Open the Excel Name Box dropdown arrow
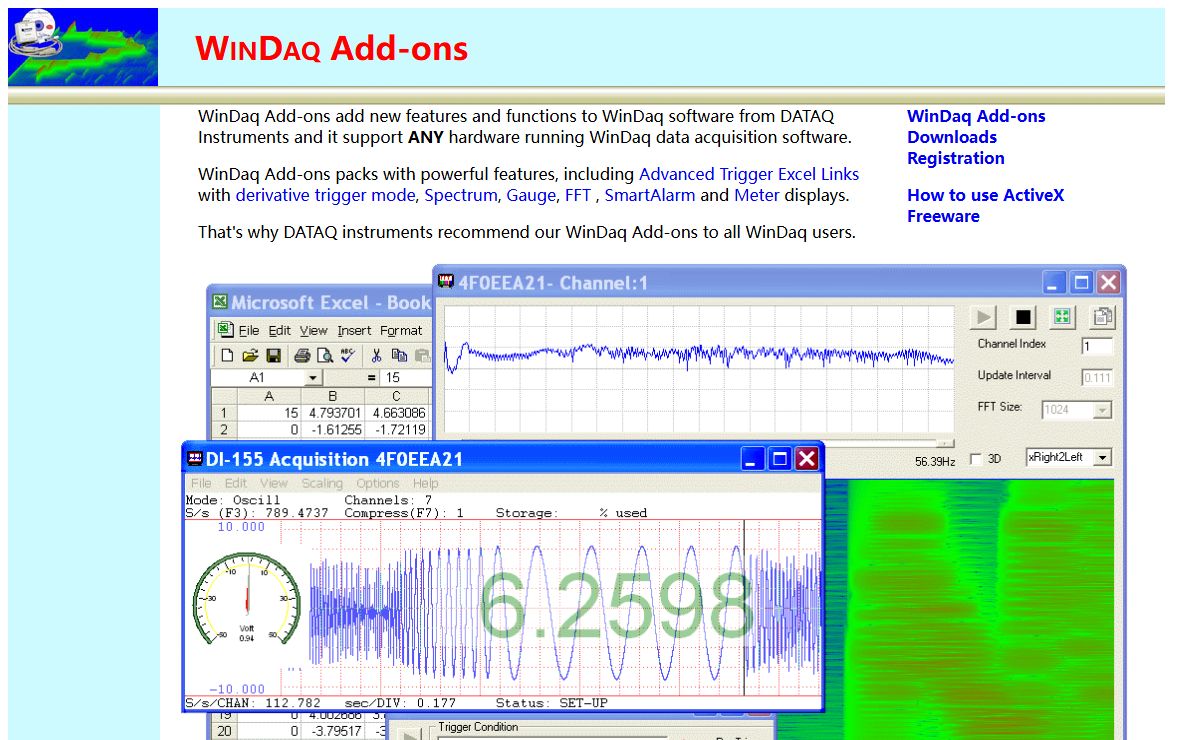The image size is (1200, 740). click(x=313, y=378)
